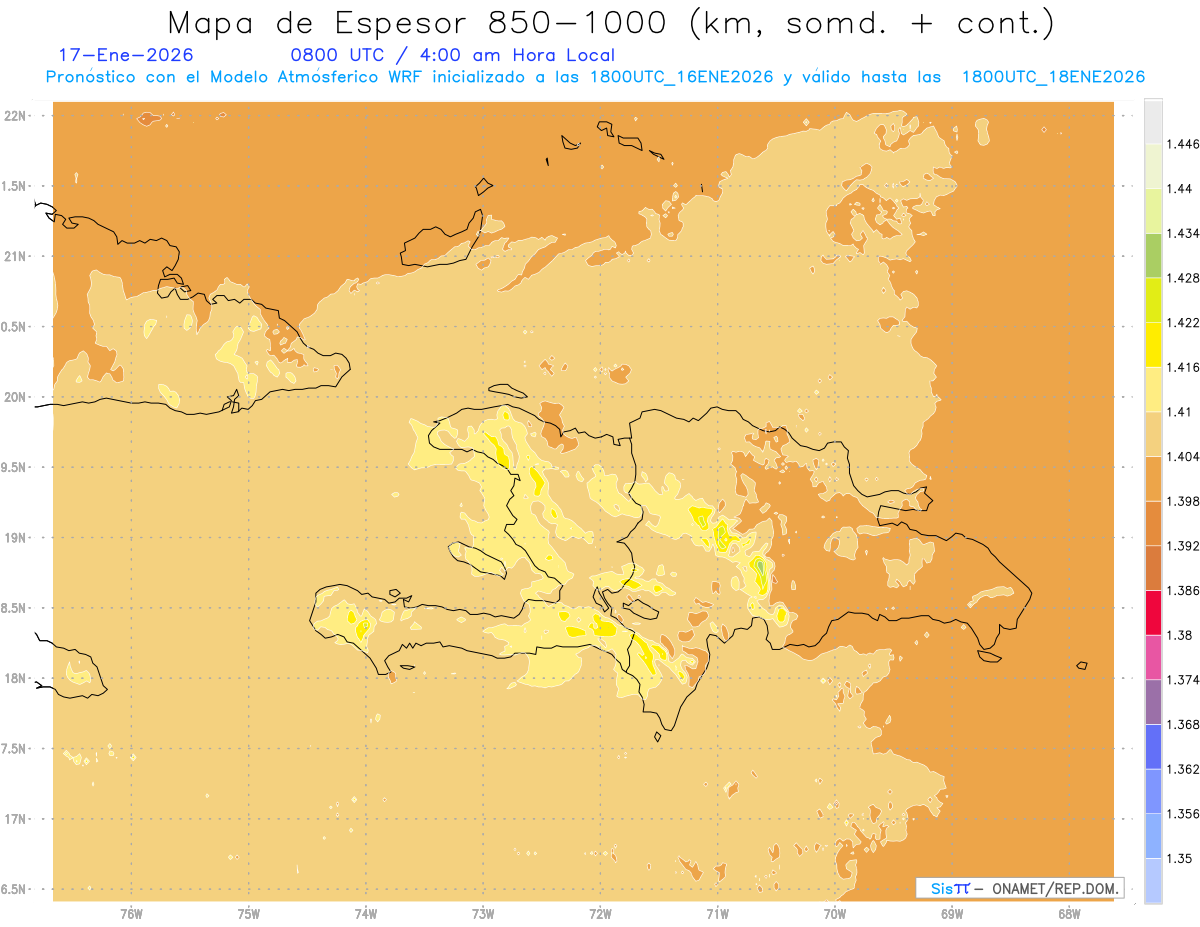Select the "18N" latitude label
This screenshot has width=1200, height=927.
click(x=15, y=679)
